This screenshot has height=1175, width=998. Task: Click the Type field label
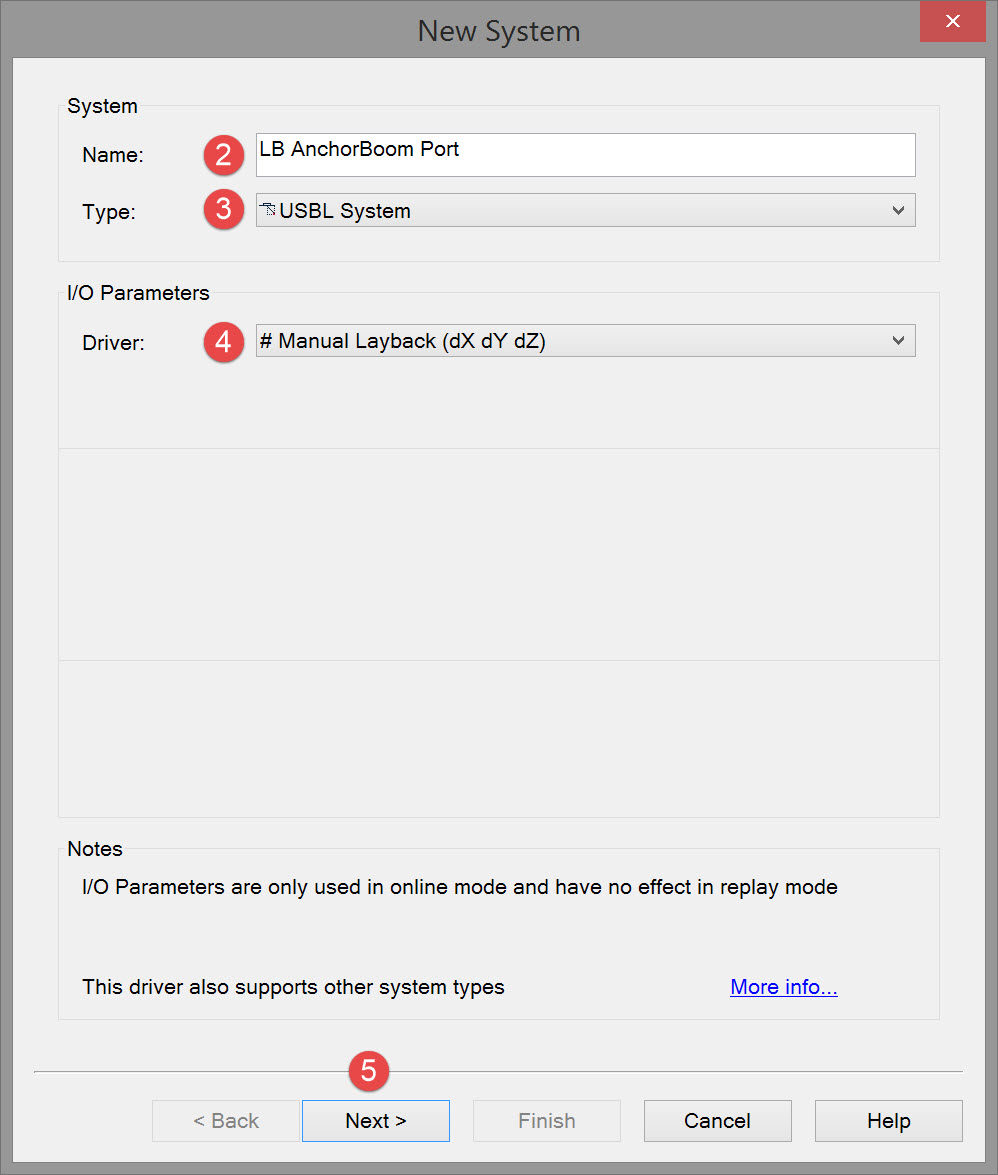click(109, 211)
